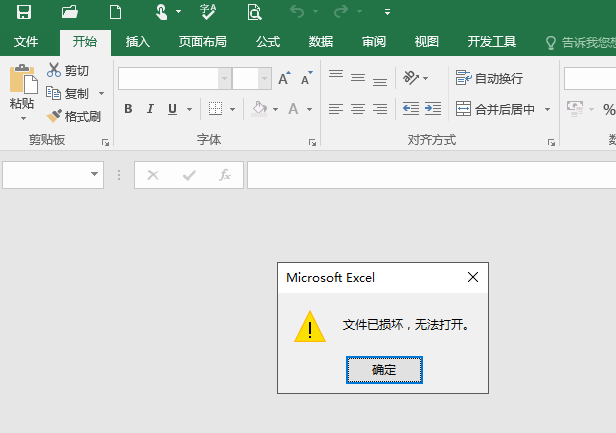Toggle Bold formatting
616x433 pixels.
(128, 109)
